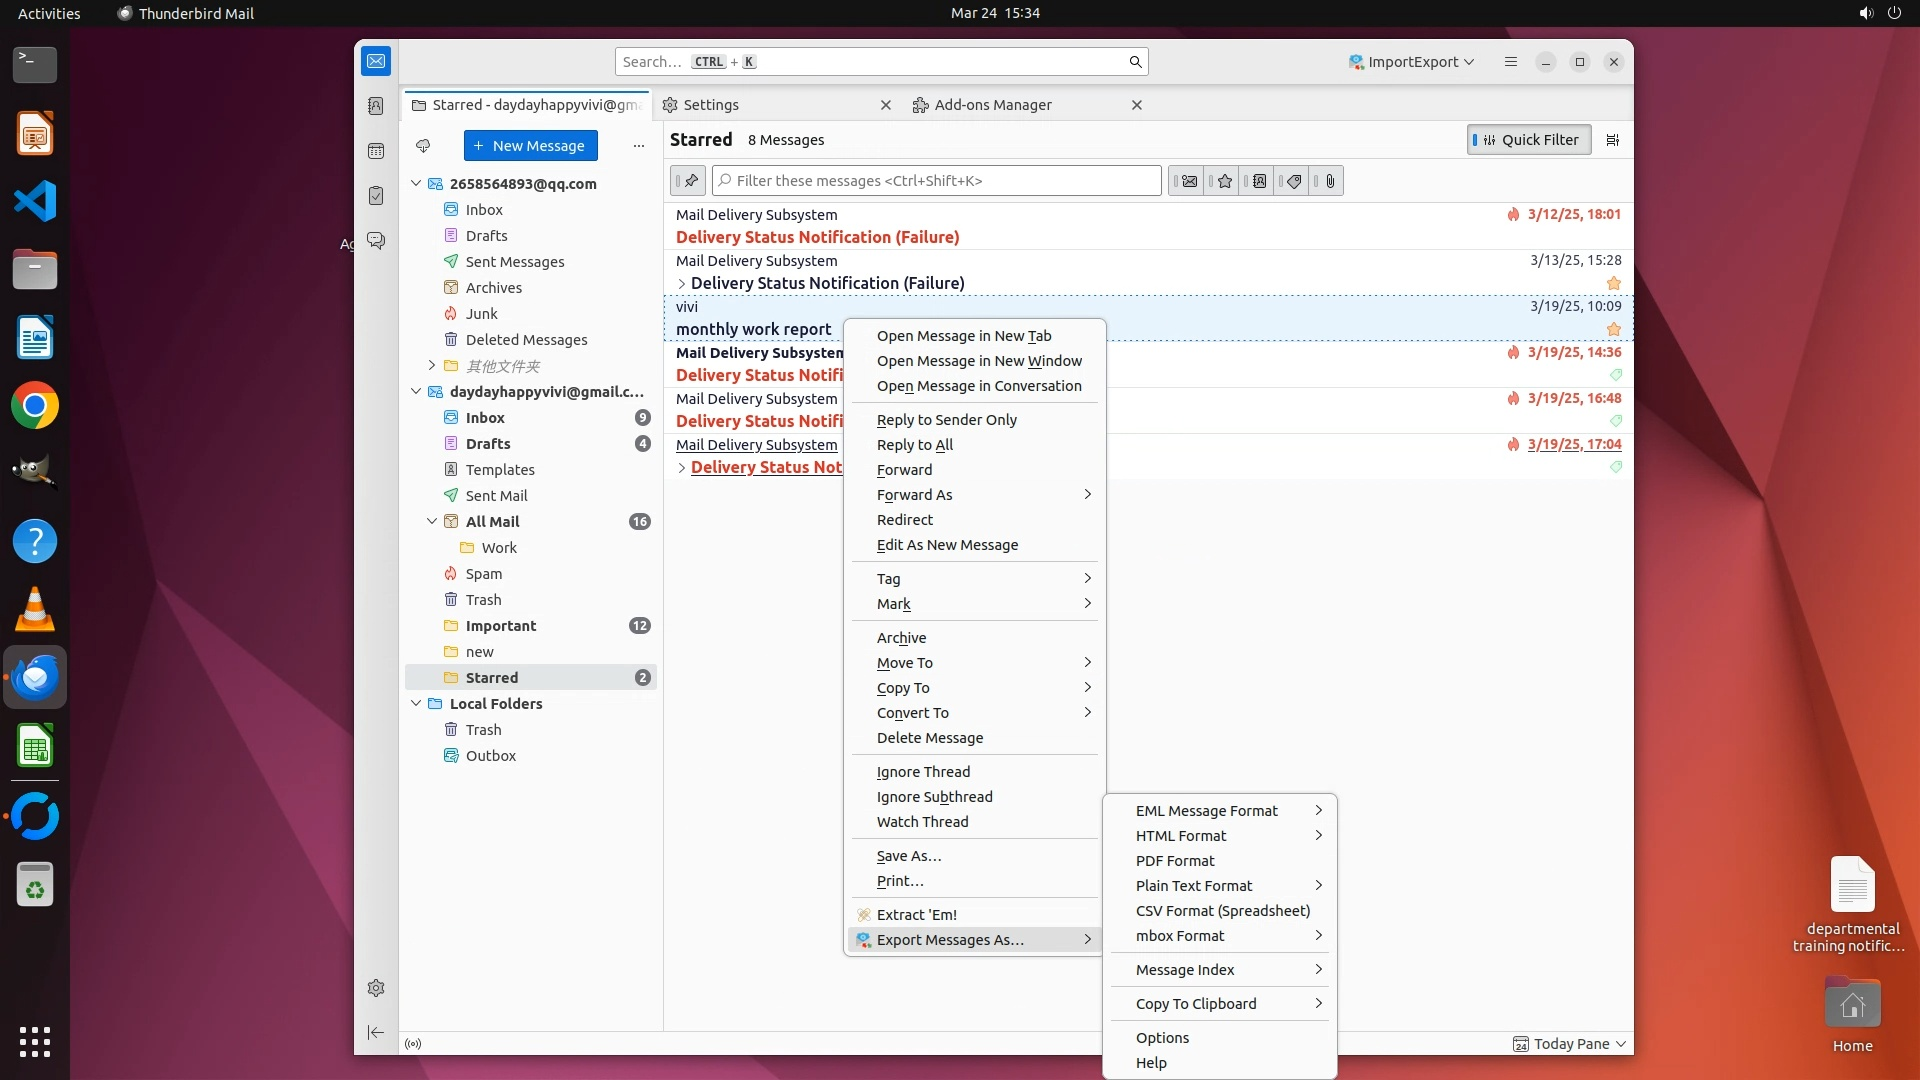Open the Tasks space
The height and width of the screenshot is (1080, 1920).
pyautogui.click(x=376, y=196)
